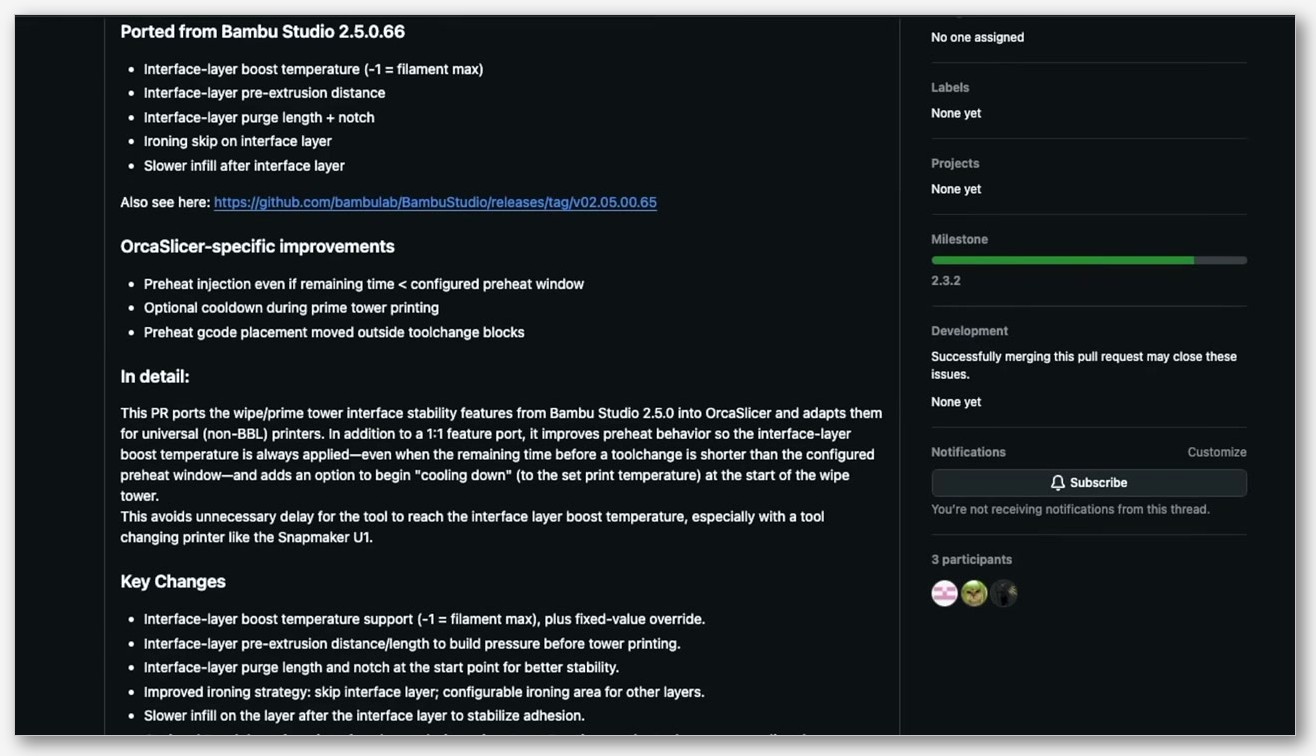Click the 'In detail:' heading
Screen dimensions: 1316x756
pyautogui.click(x=155, y=377)
